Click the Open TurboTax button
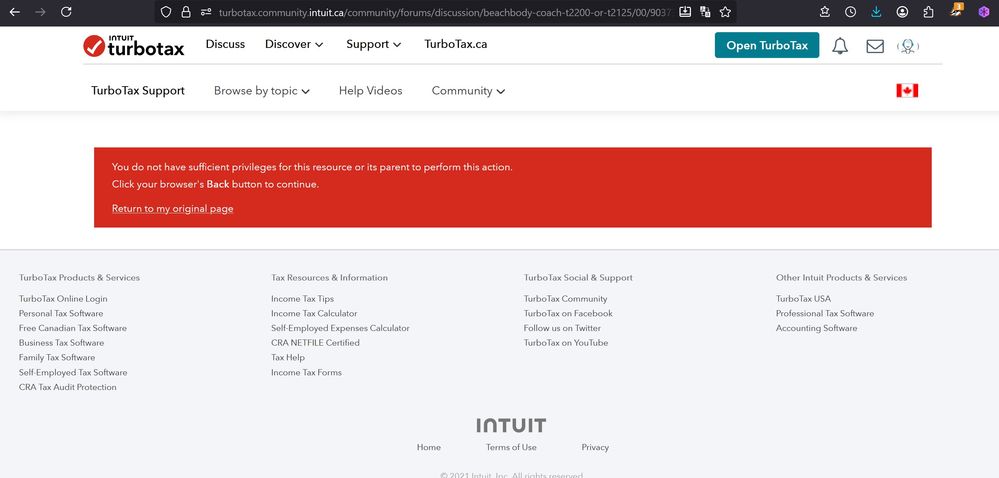The height and width of the screenshot is (478, 999). coord(767,45)
